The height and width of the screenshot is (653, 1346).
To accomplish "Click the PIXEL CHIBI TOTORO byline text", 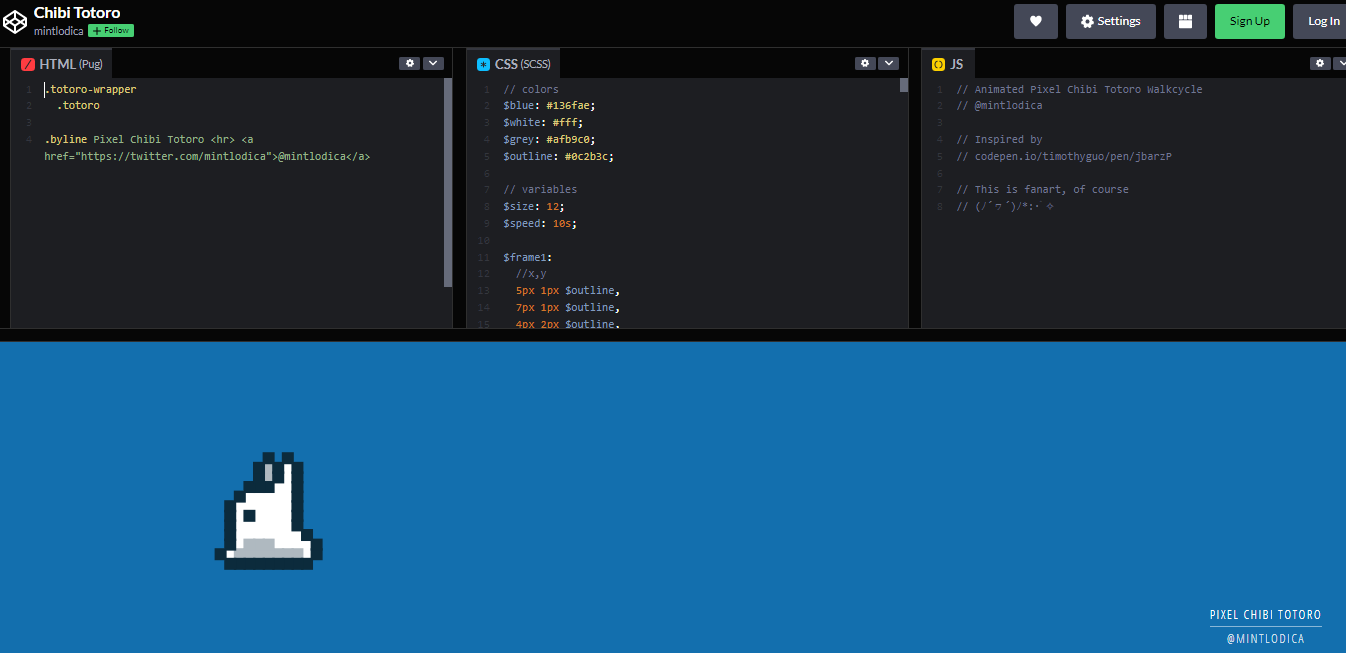I will pyautogui.click(x=1265, y=615).
